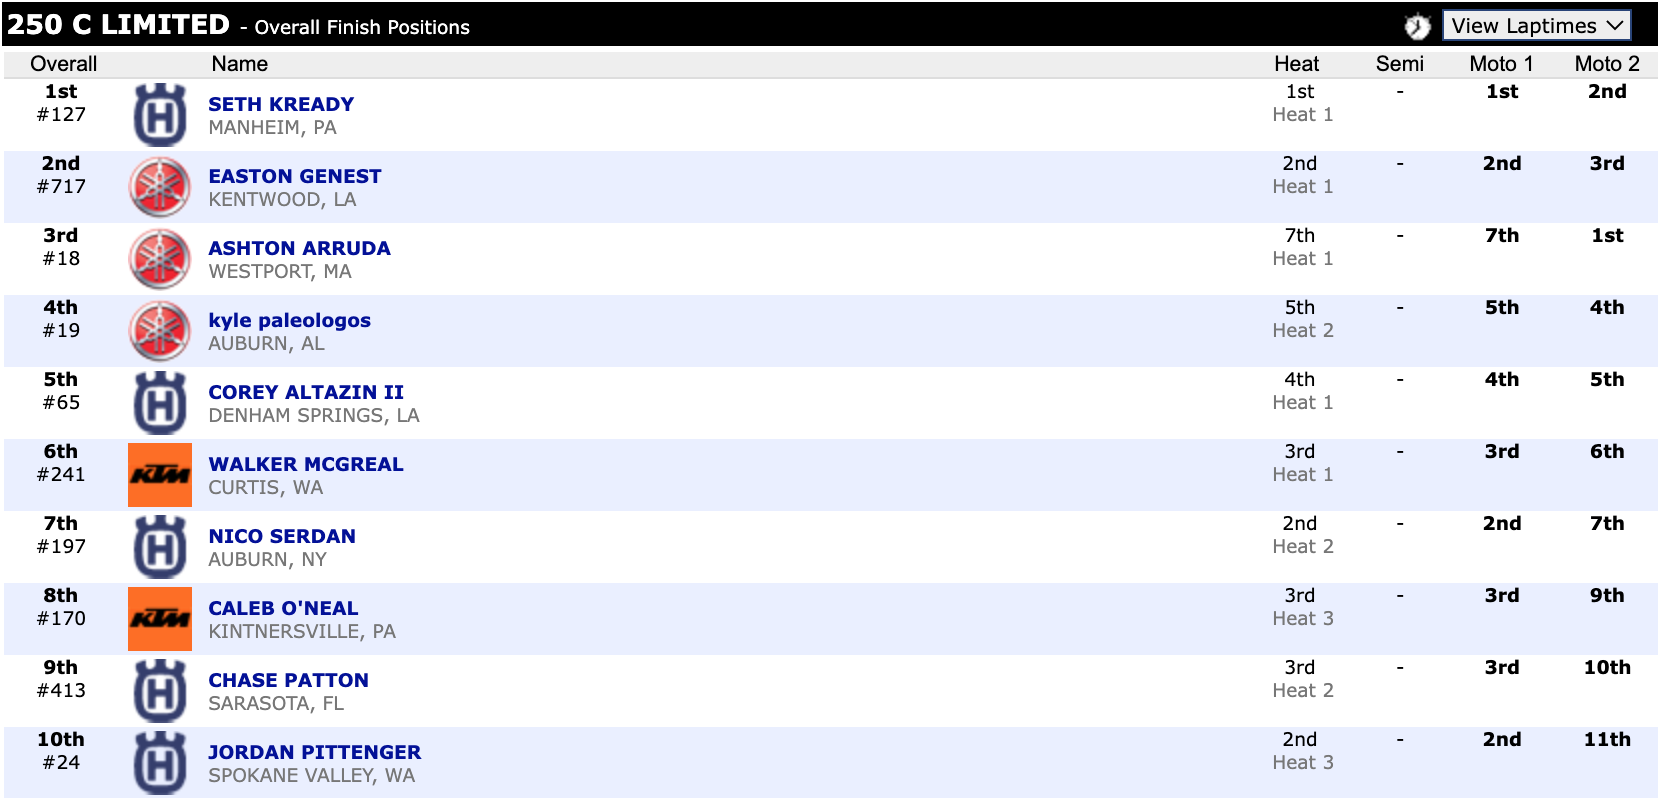
Task: Click Seth Kready's Husqvarna logo
Action: click(160, 115)
